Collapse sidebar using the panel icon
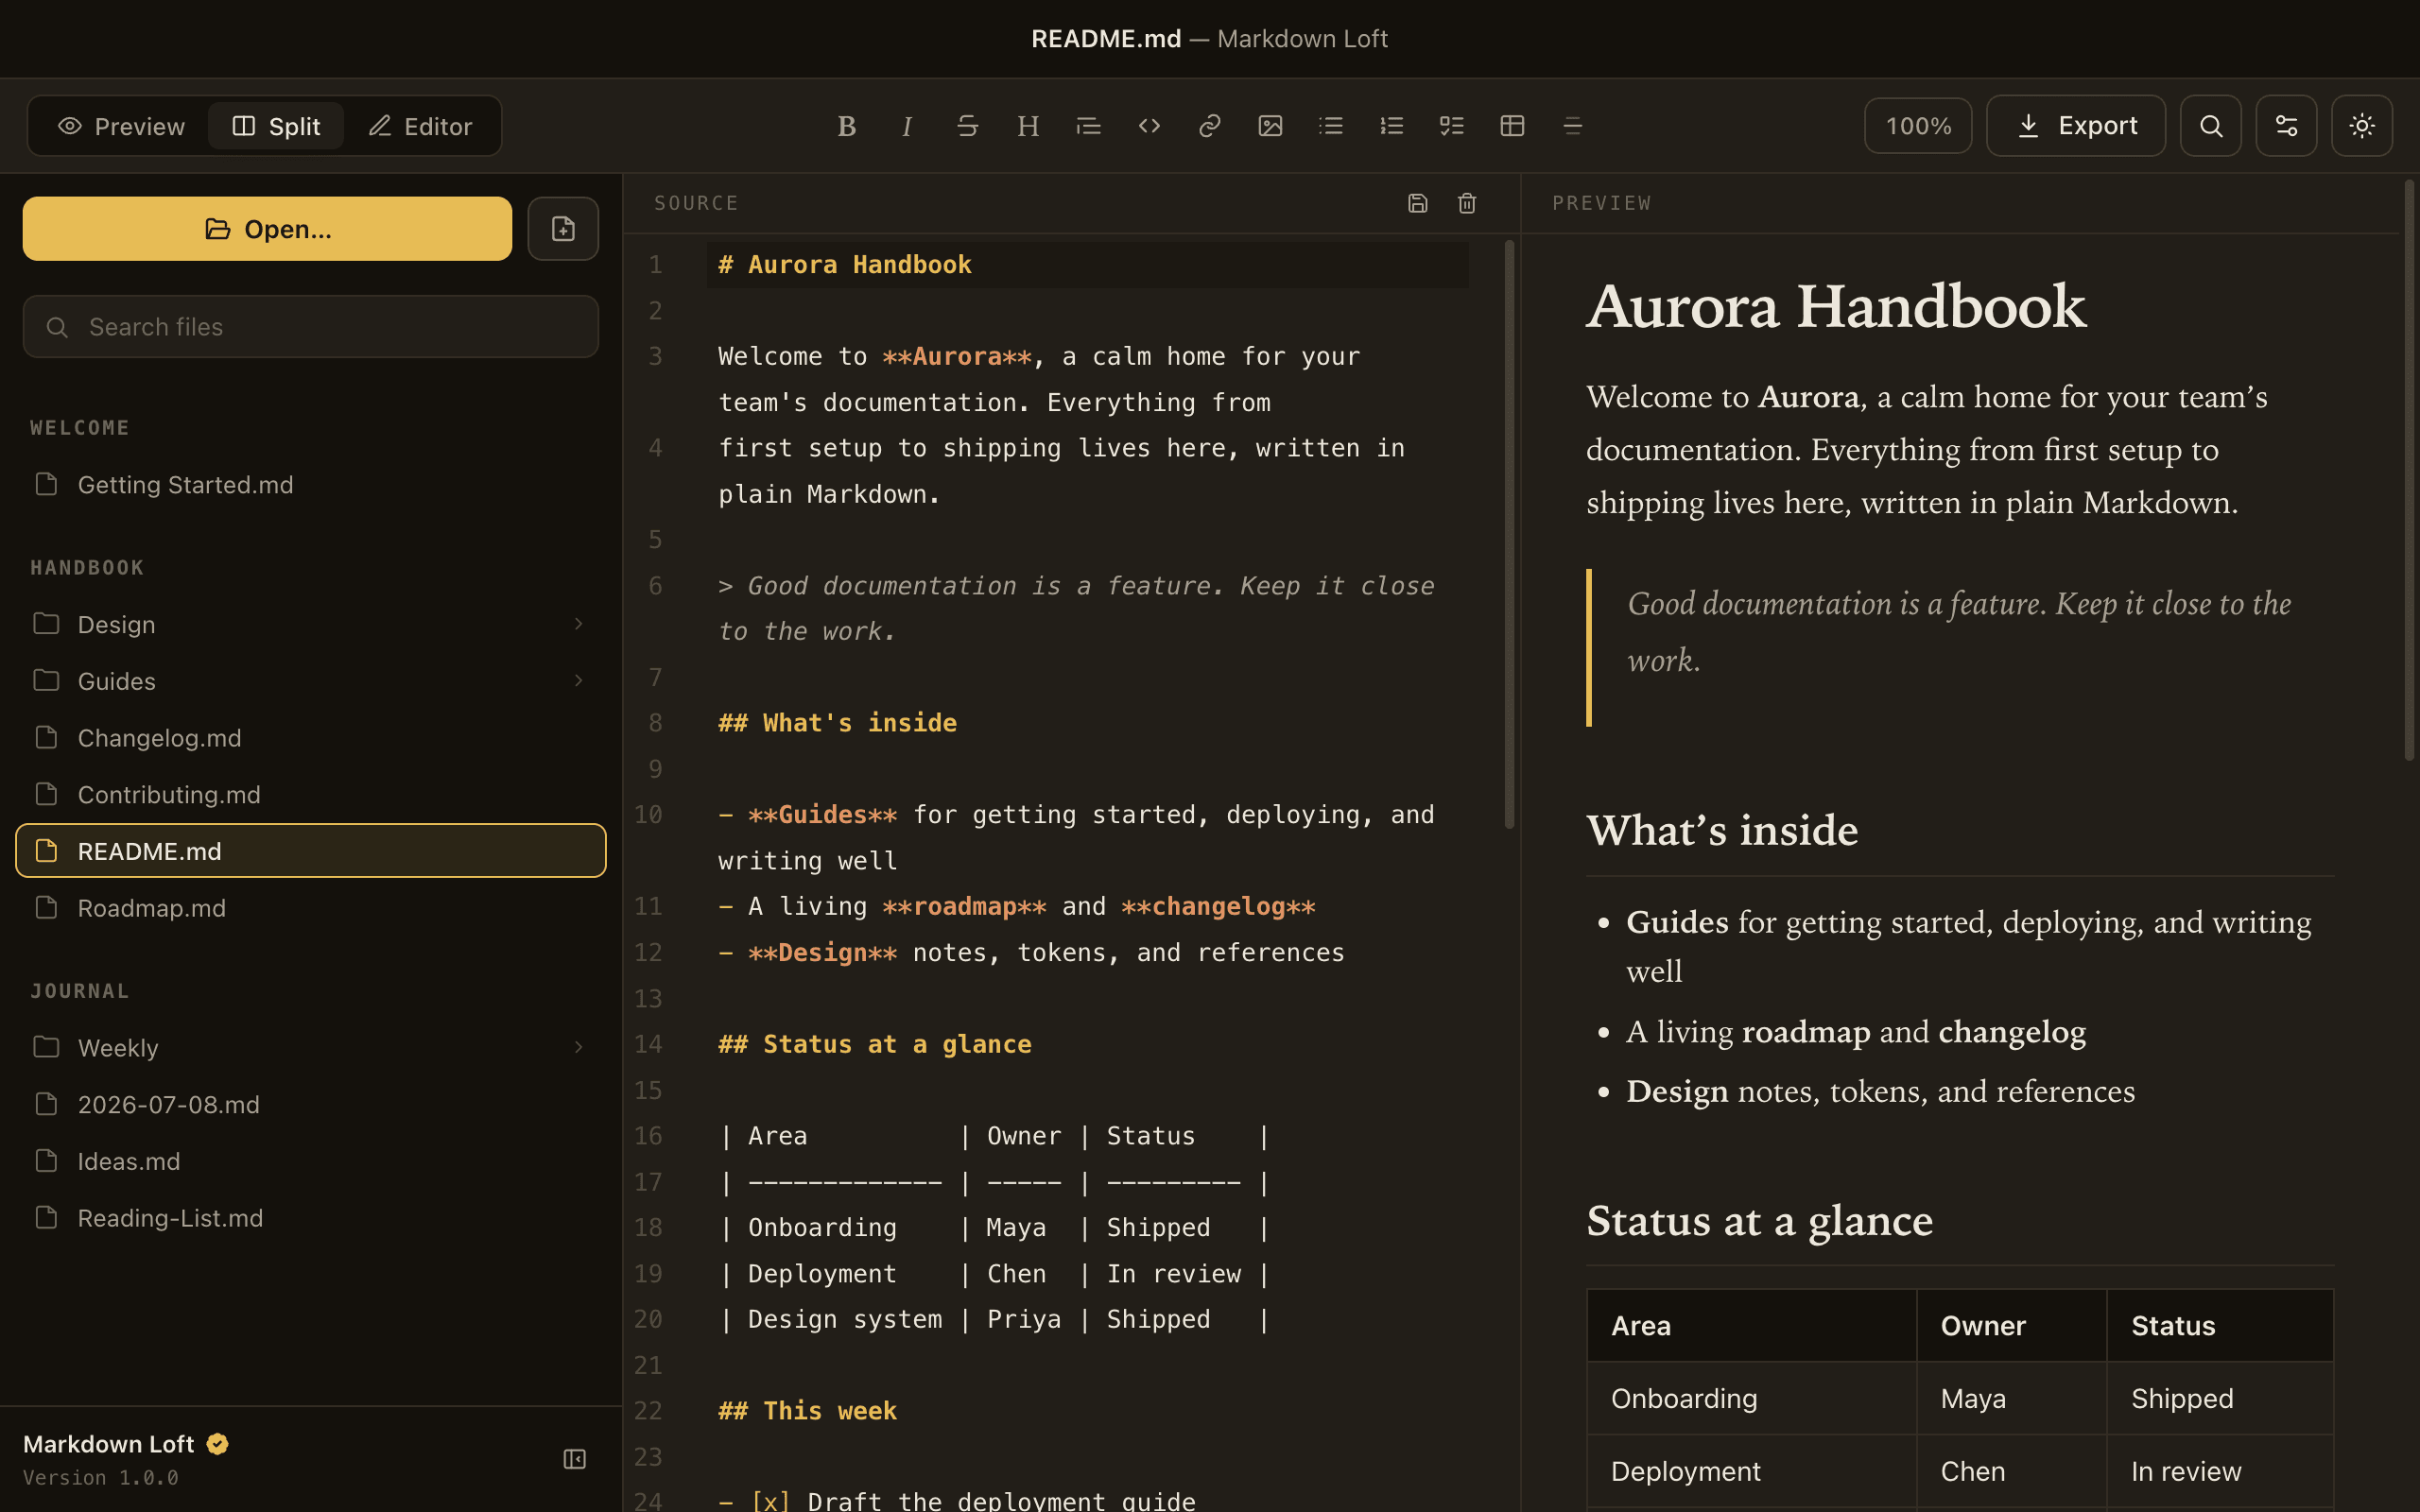Screen dimensions: 2420x1512 574,1459
